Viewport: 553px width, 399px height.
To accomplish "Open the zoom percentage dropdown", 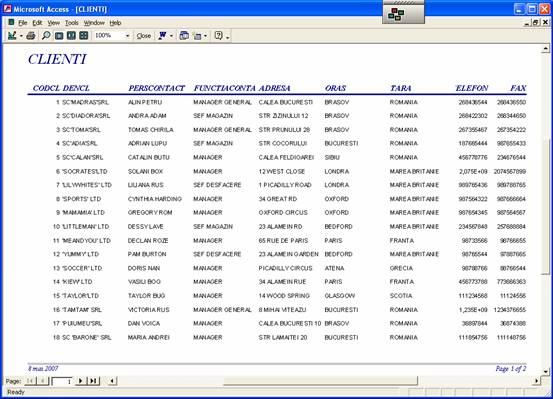I will click(128, 36).
